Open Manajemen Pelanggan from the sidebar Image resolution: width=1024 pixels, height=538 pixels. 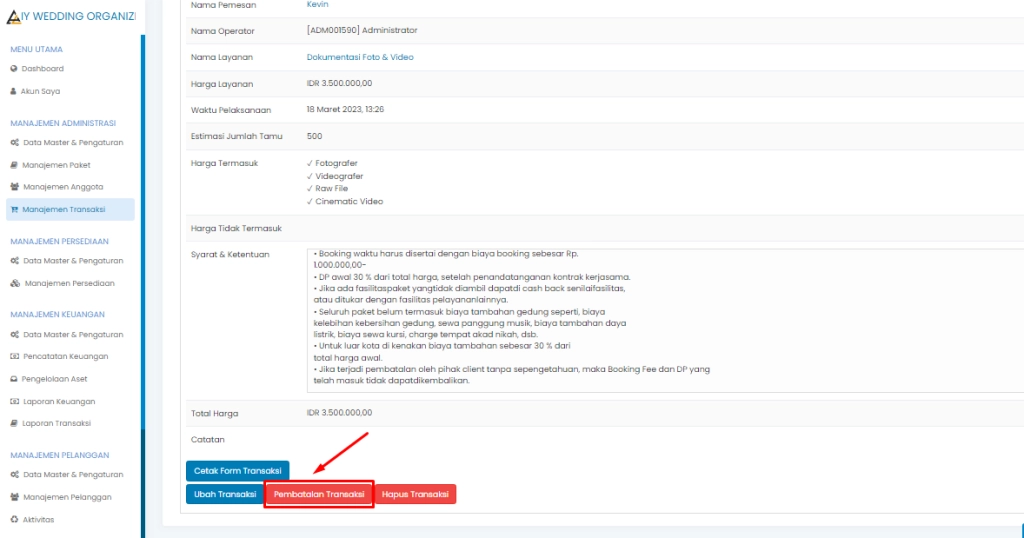coord(67,497)
